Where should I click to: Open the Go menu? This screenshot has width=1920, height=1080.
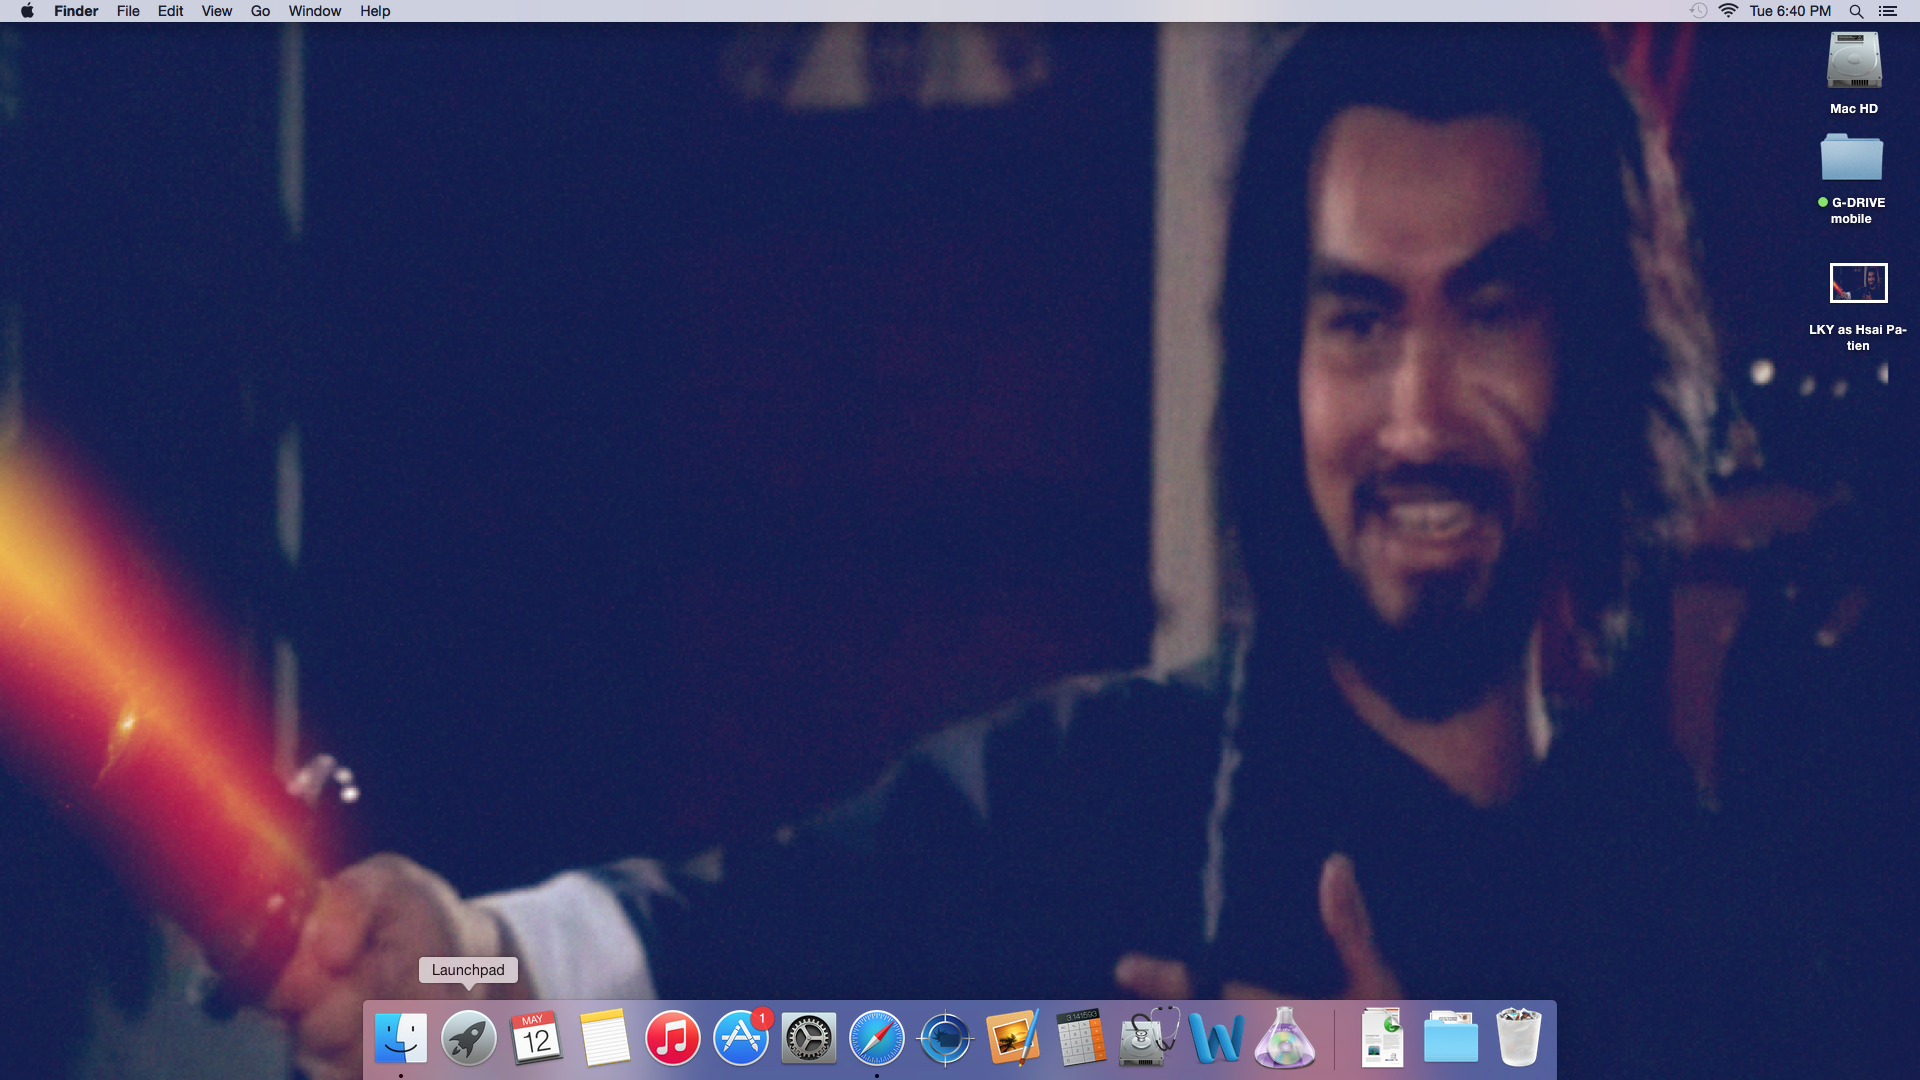coord(260,11)
